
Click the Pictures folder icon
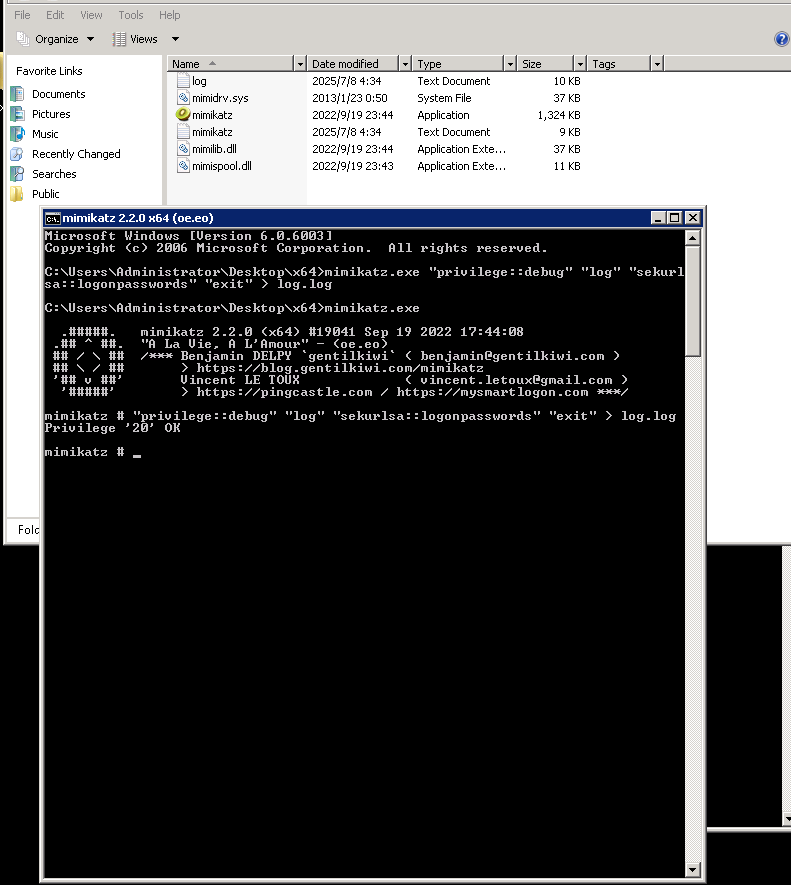pyautogui.click(x=18, y=114)
